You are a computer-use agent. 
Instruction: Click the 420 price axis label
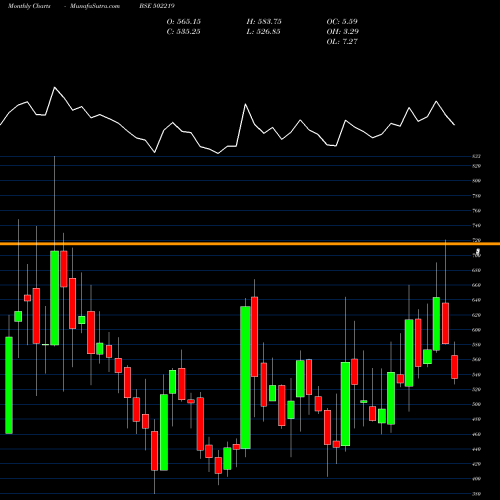pos(477,464)
